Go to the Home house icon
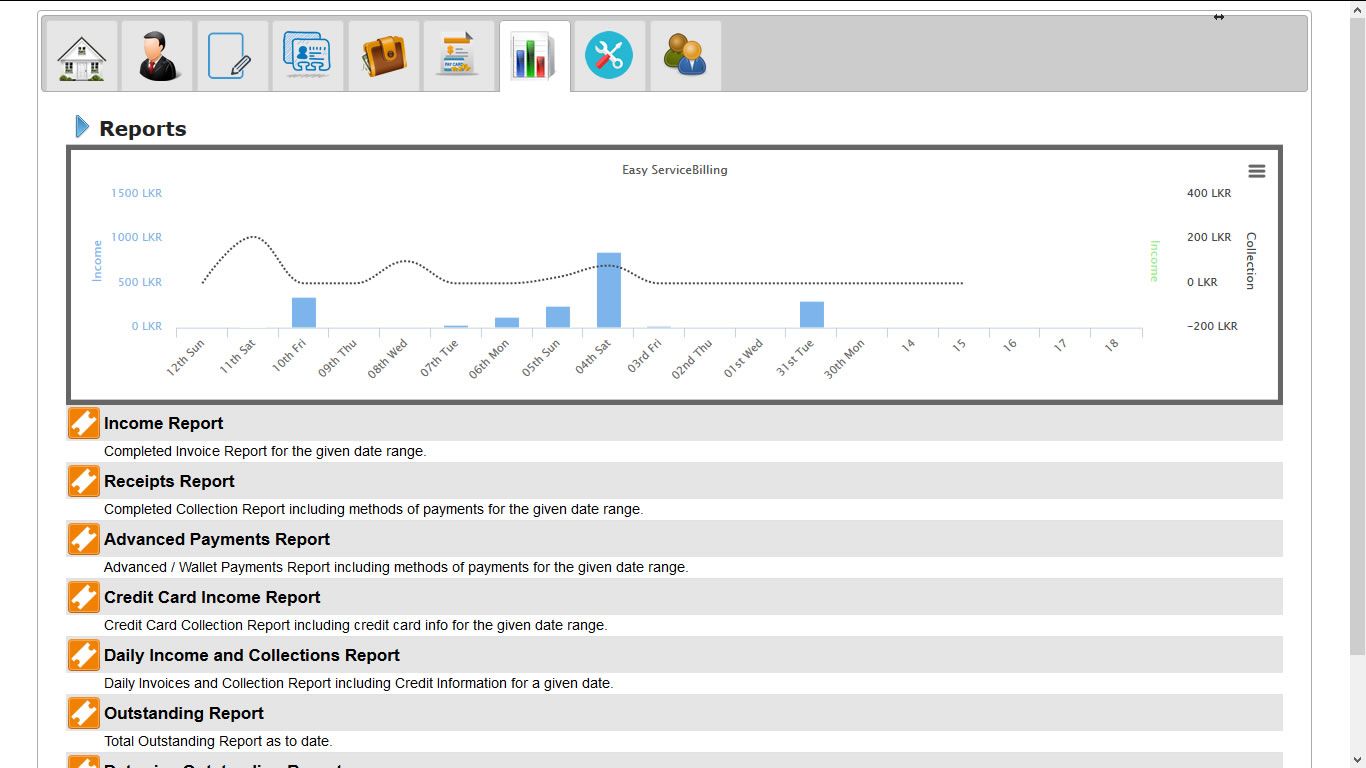 click(82, 56)
